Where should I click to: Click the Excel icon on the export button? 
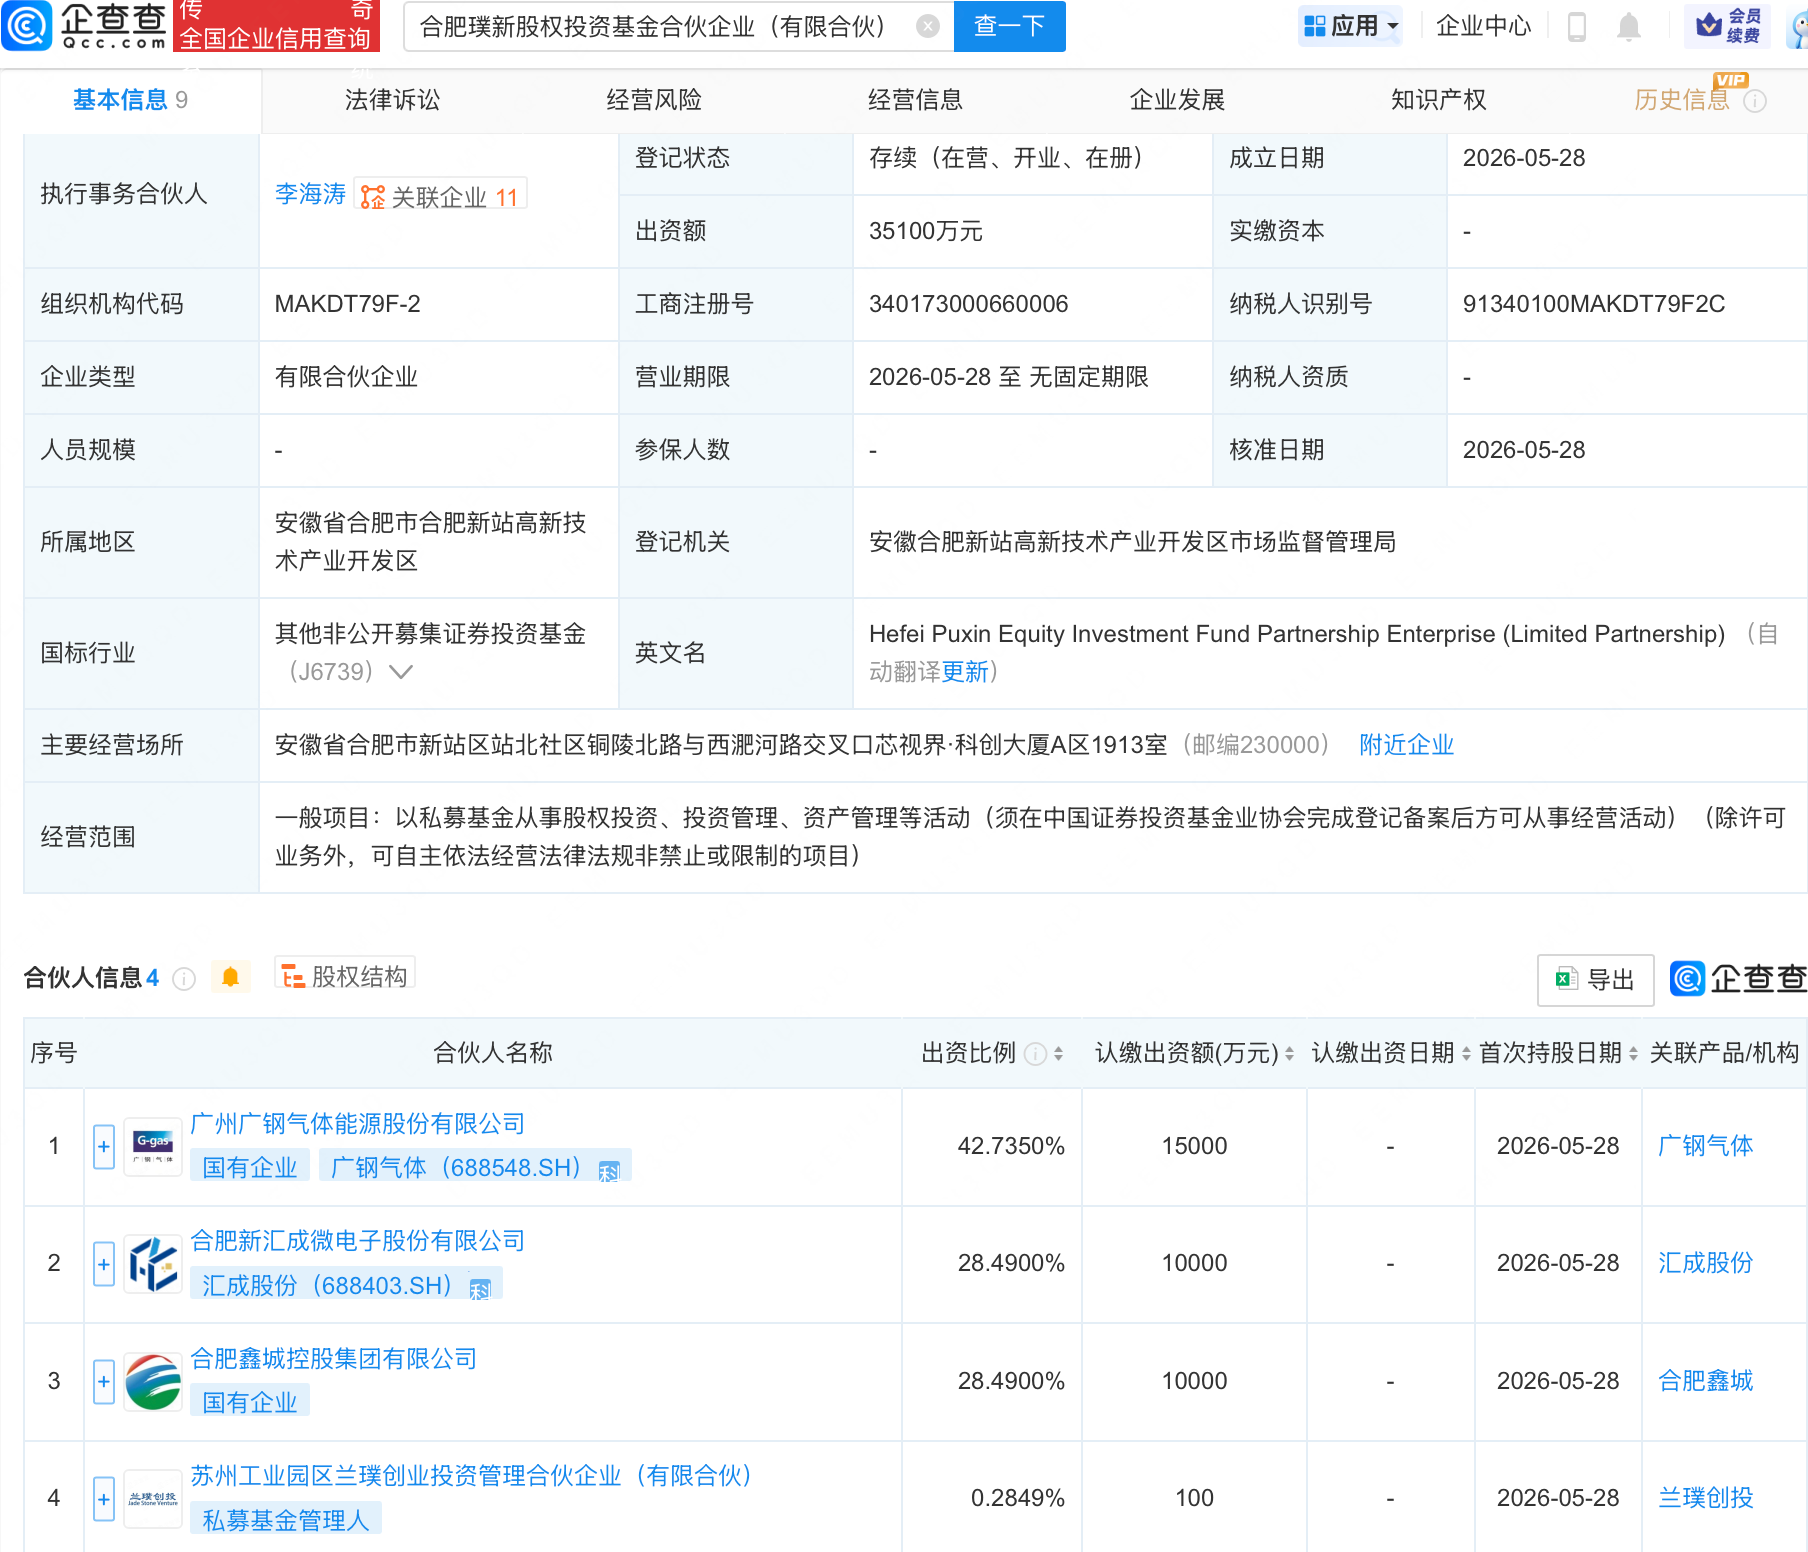coord(1566,979)
